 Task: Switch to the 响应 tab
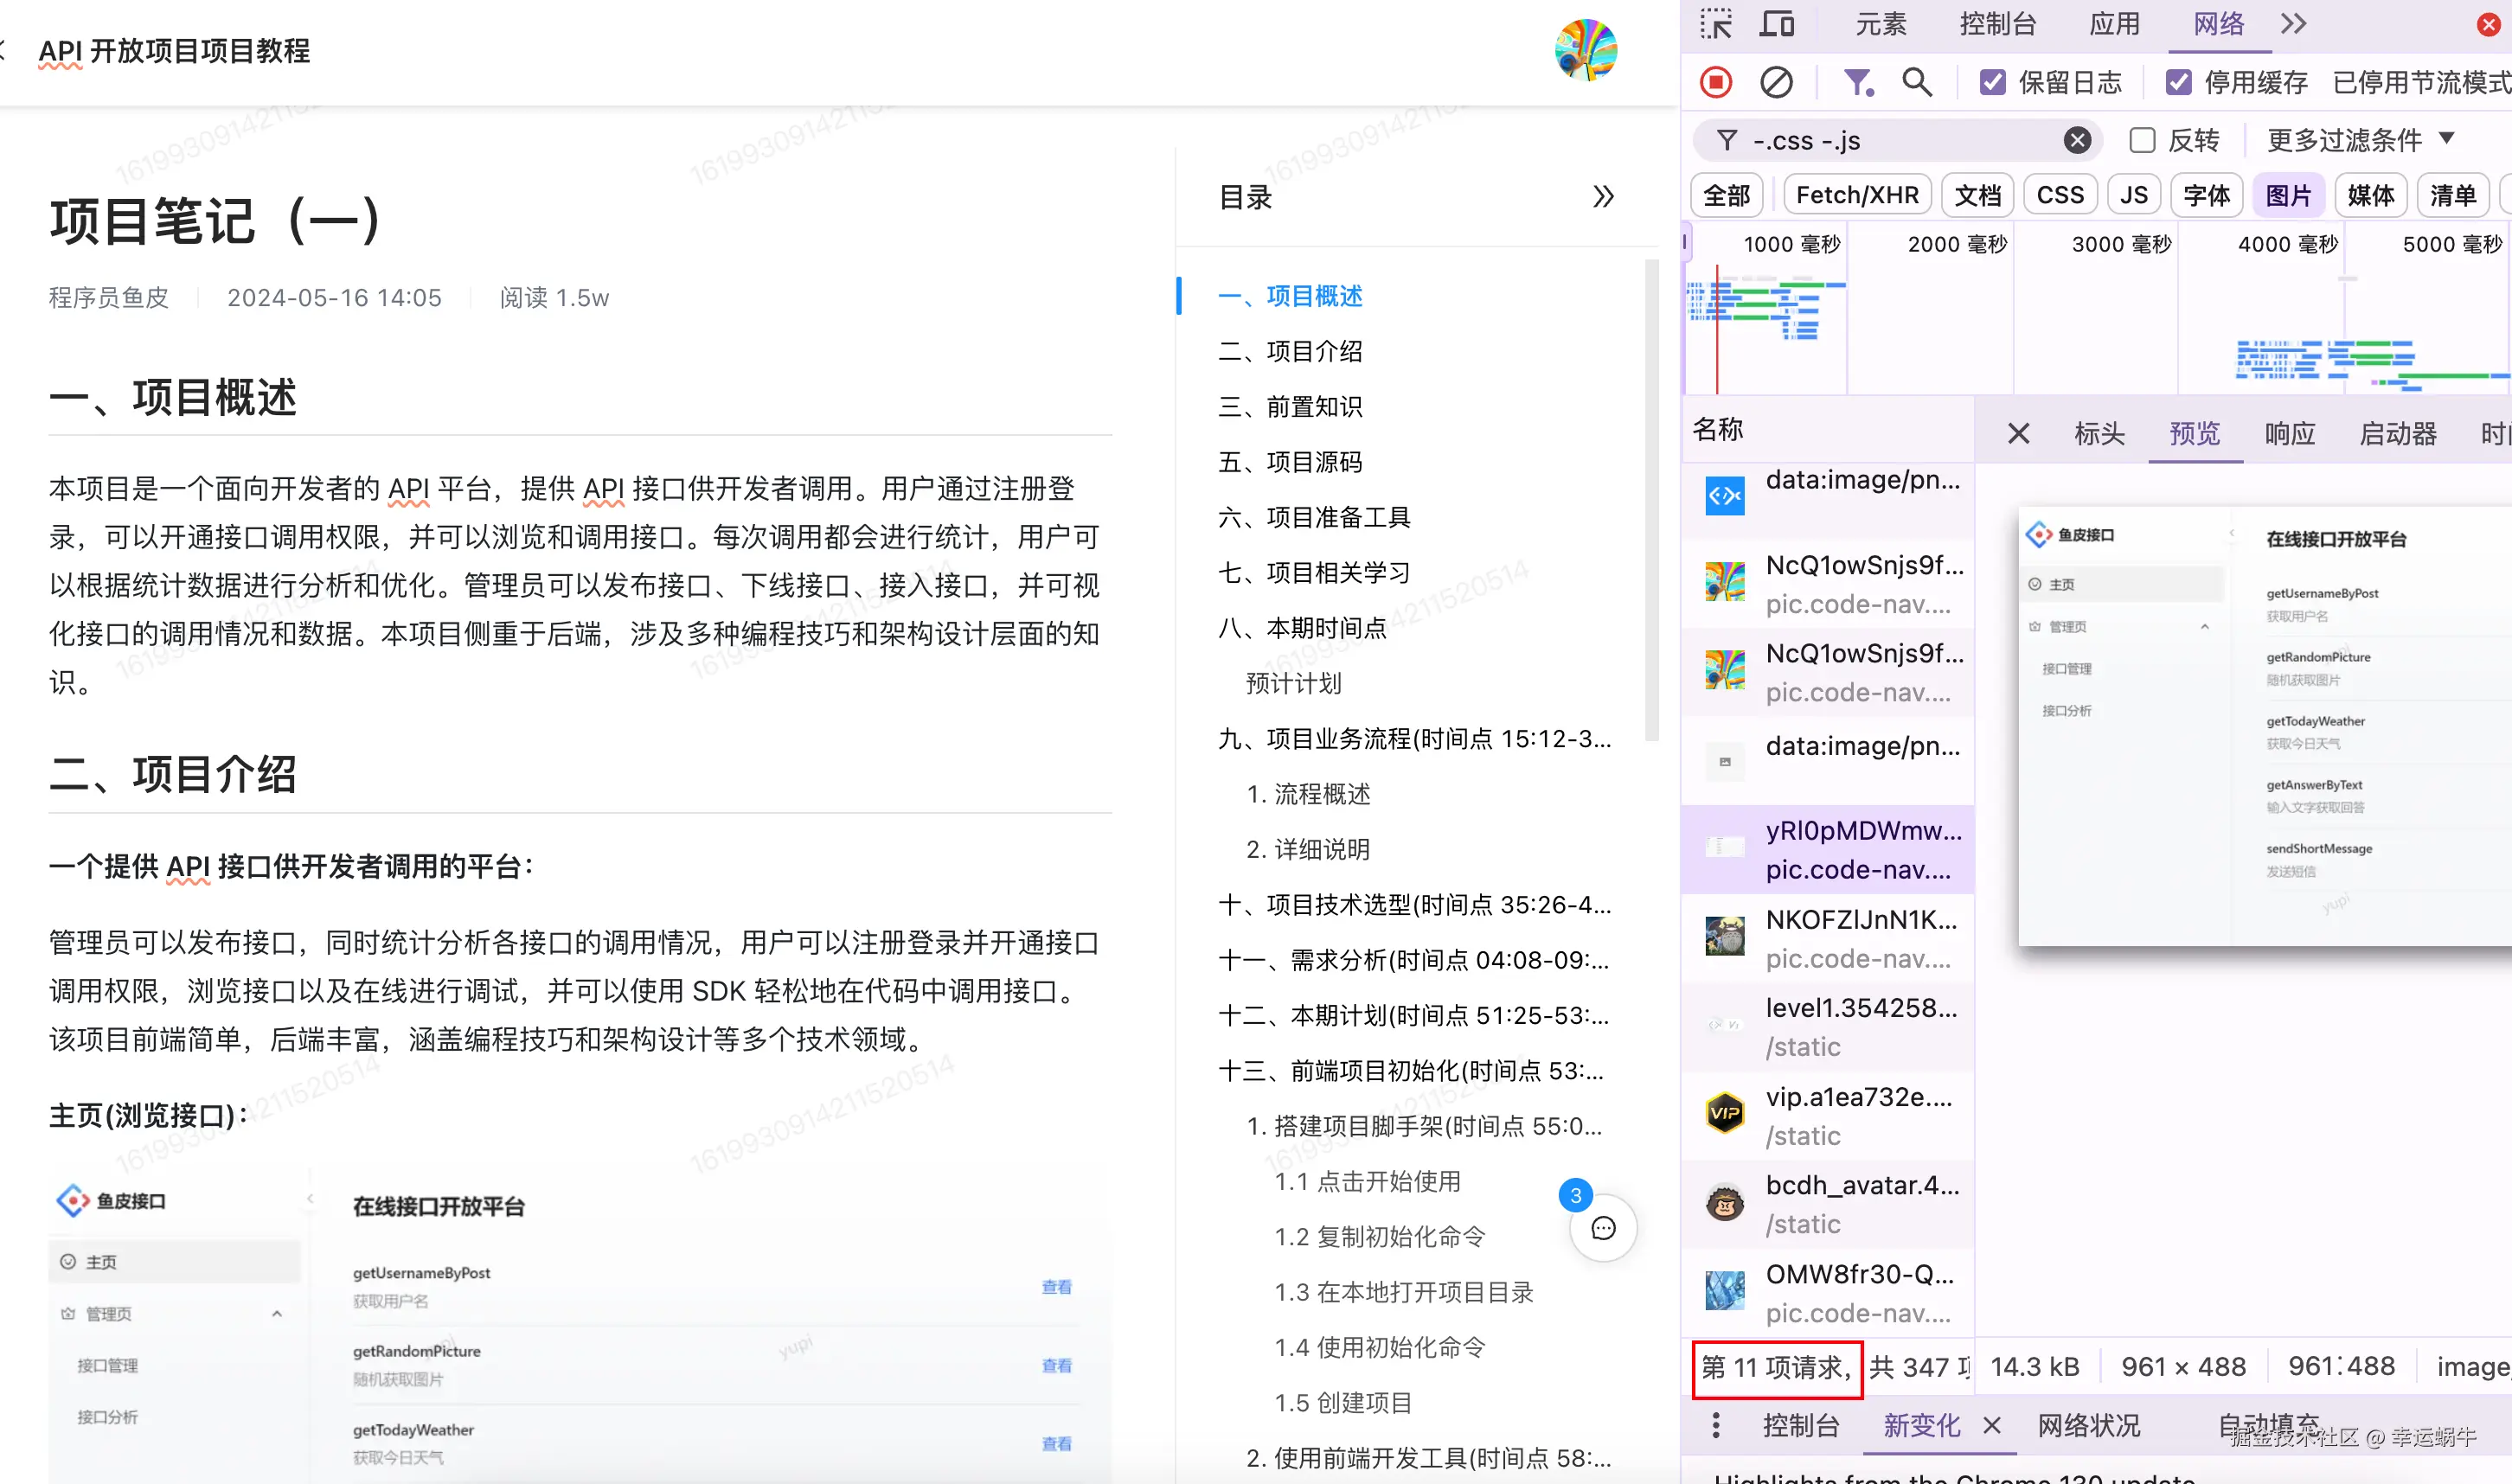tap(2289, 434)
